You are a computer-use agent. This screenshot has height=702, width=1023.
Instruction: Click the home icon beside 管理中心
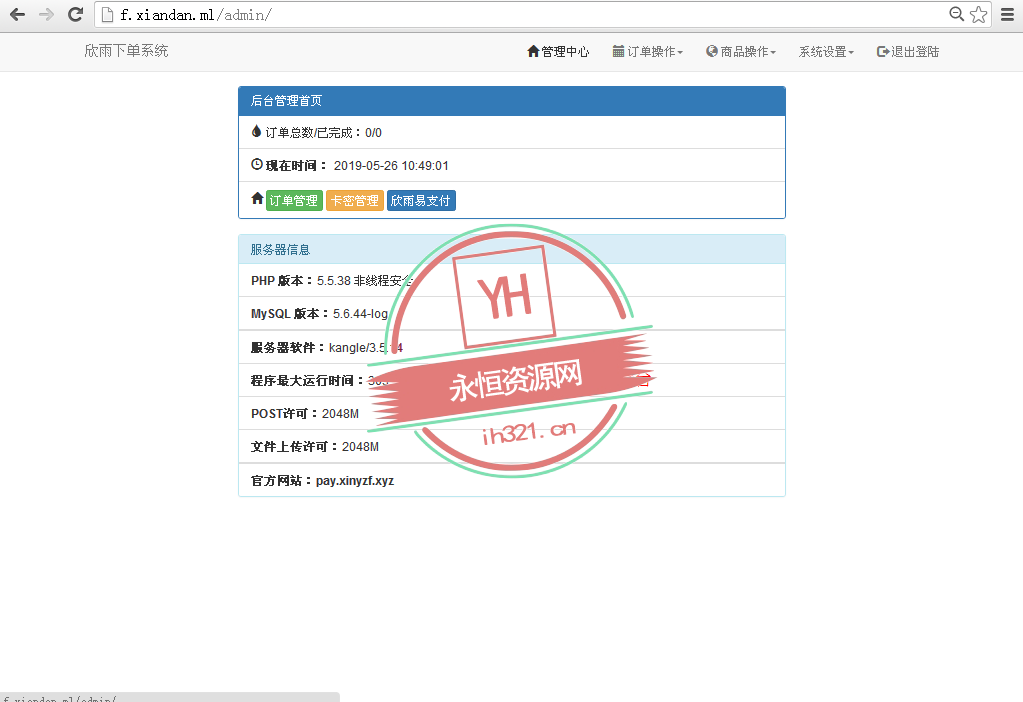(x=531, y=51)
